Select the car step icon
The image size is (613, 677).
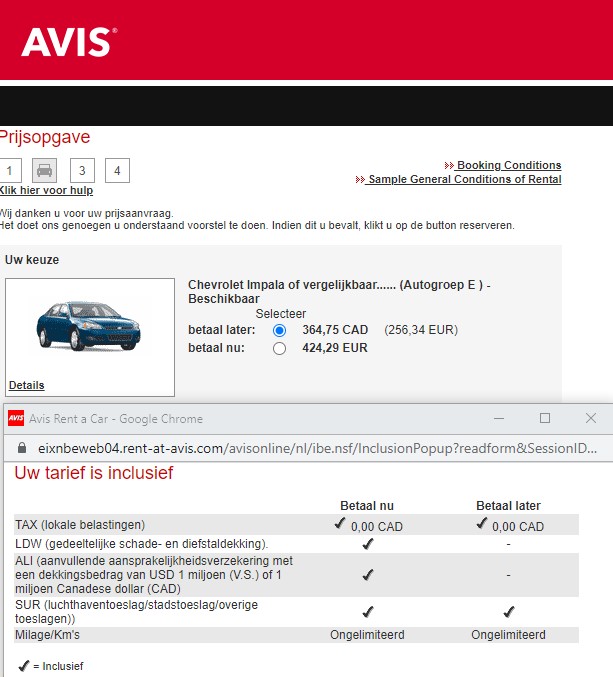pyautogui.click(x=44, y=171)
